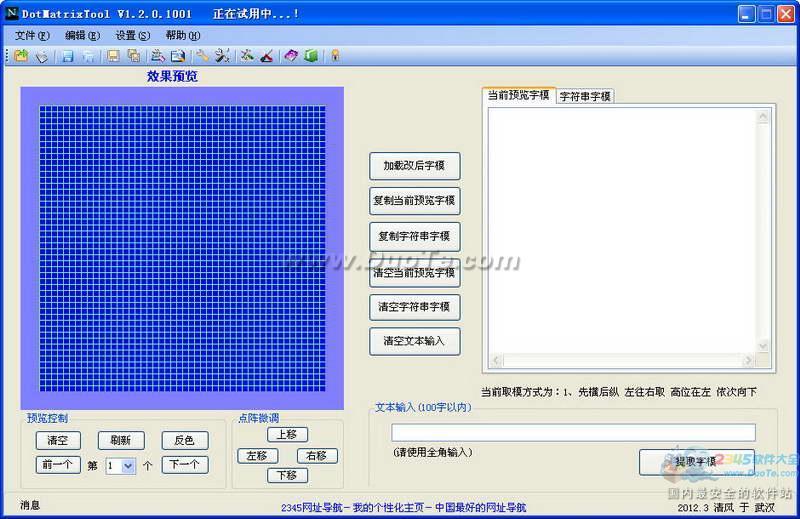The height and width of the screenshot is (519, 800).
Task: Click the open file folder toolbar icon
Action: click(21, 56)
